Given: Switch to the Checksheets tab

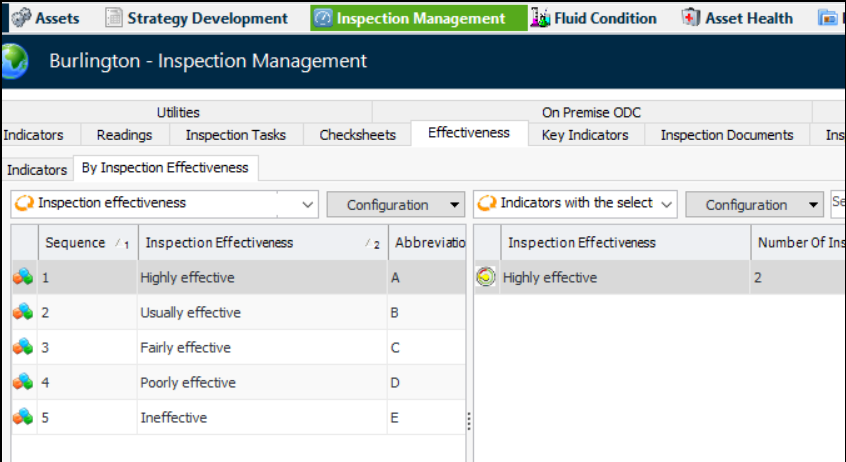Looking at the screenshot, I should [x=357, y=135].
